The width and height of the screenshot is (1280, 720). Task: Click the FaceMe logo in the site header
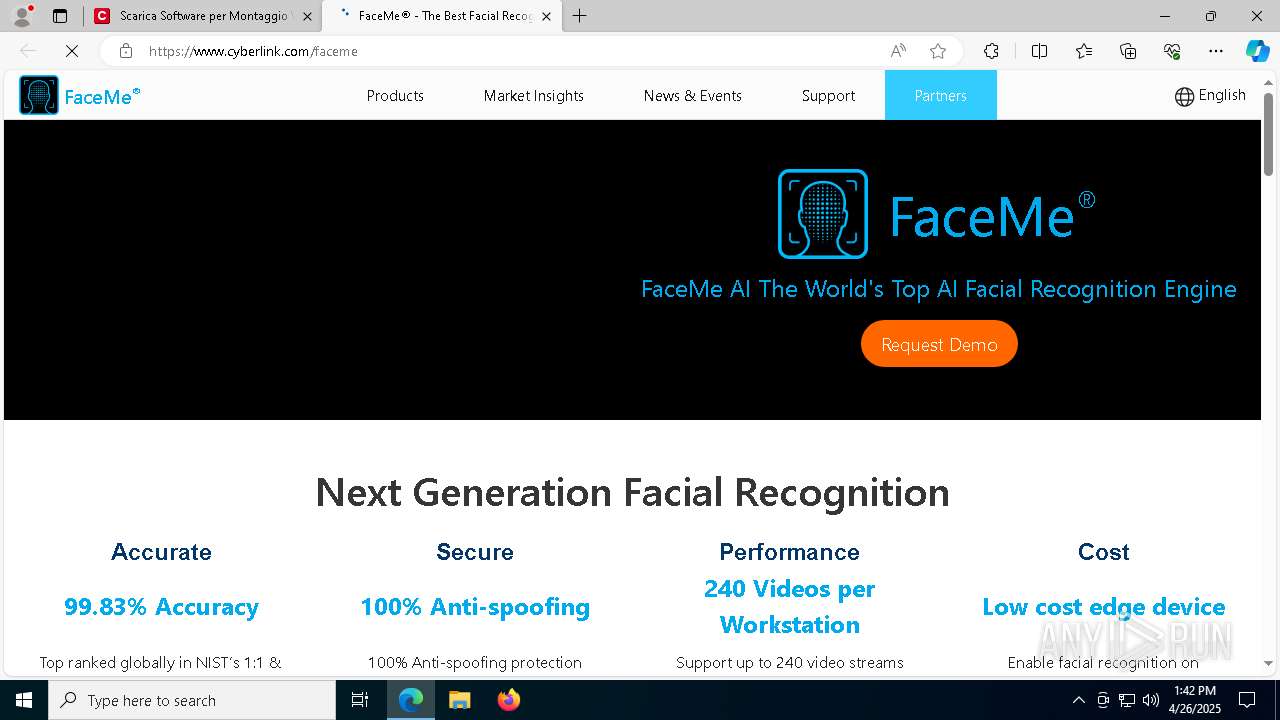click(80, 96)
